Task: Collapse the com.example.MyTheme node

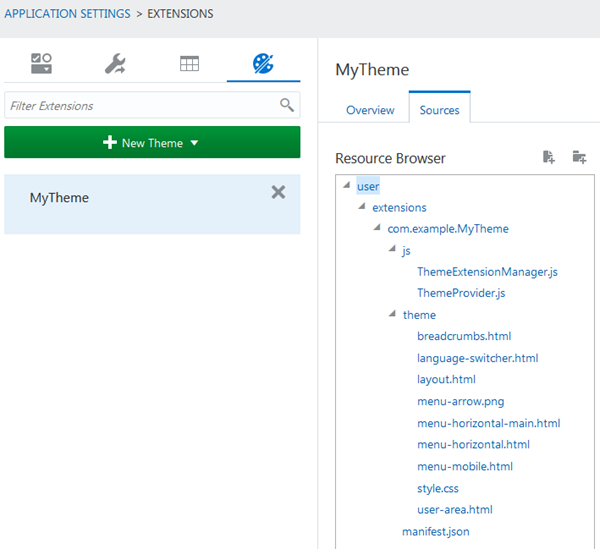Action: point(377,229)
